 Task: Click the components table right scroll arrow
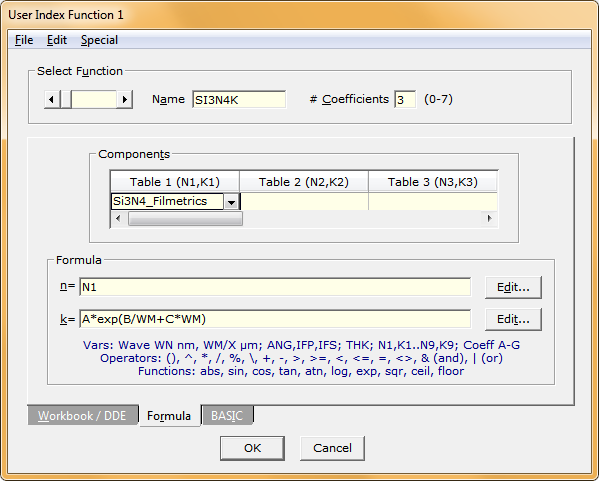click(489, 219)
